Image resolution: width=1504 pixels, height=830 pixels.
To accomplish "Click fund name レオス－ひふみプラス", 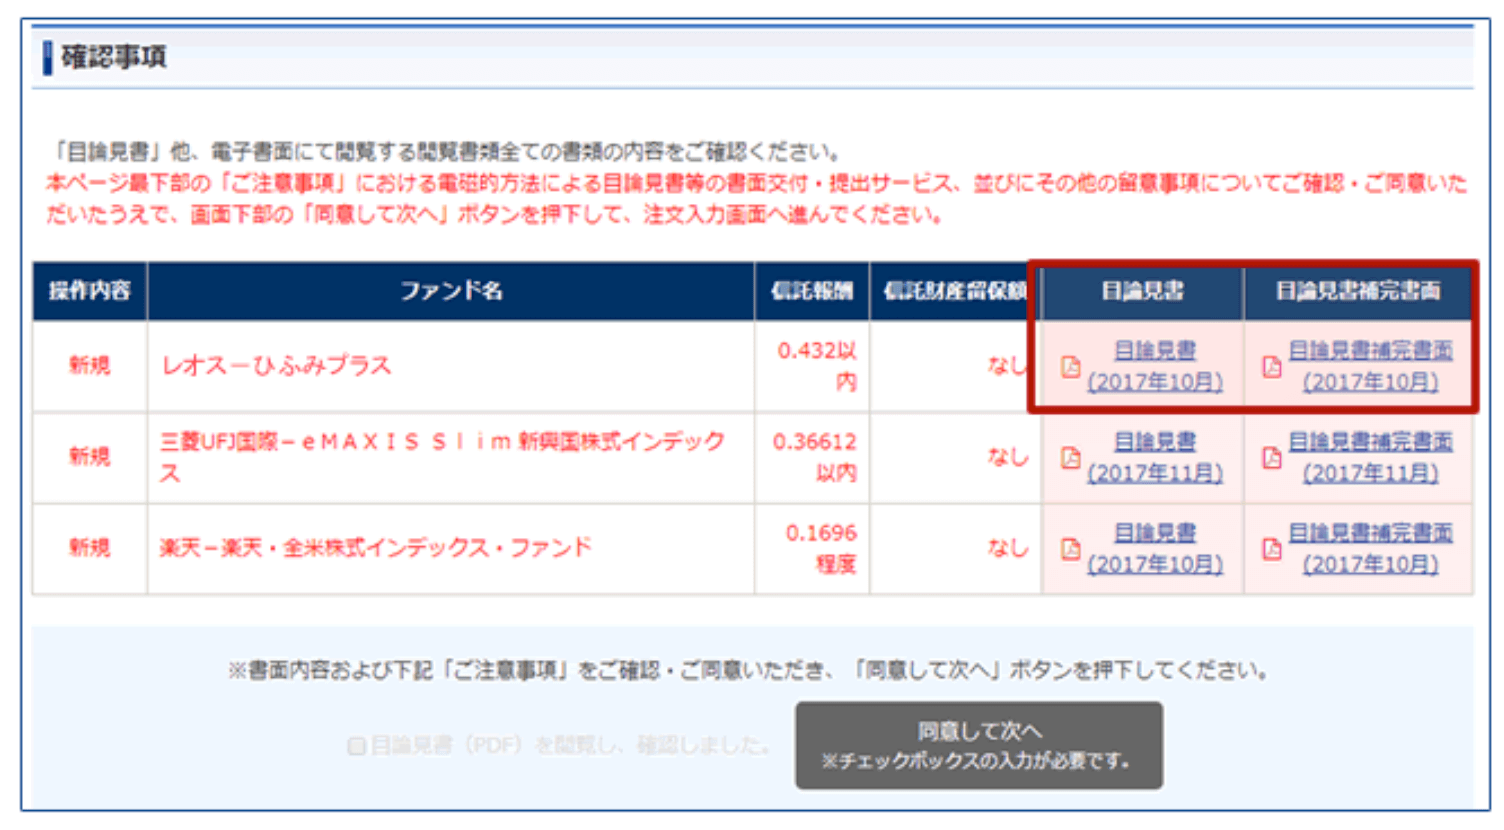I will 276,366.
